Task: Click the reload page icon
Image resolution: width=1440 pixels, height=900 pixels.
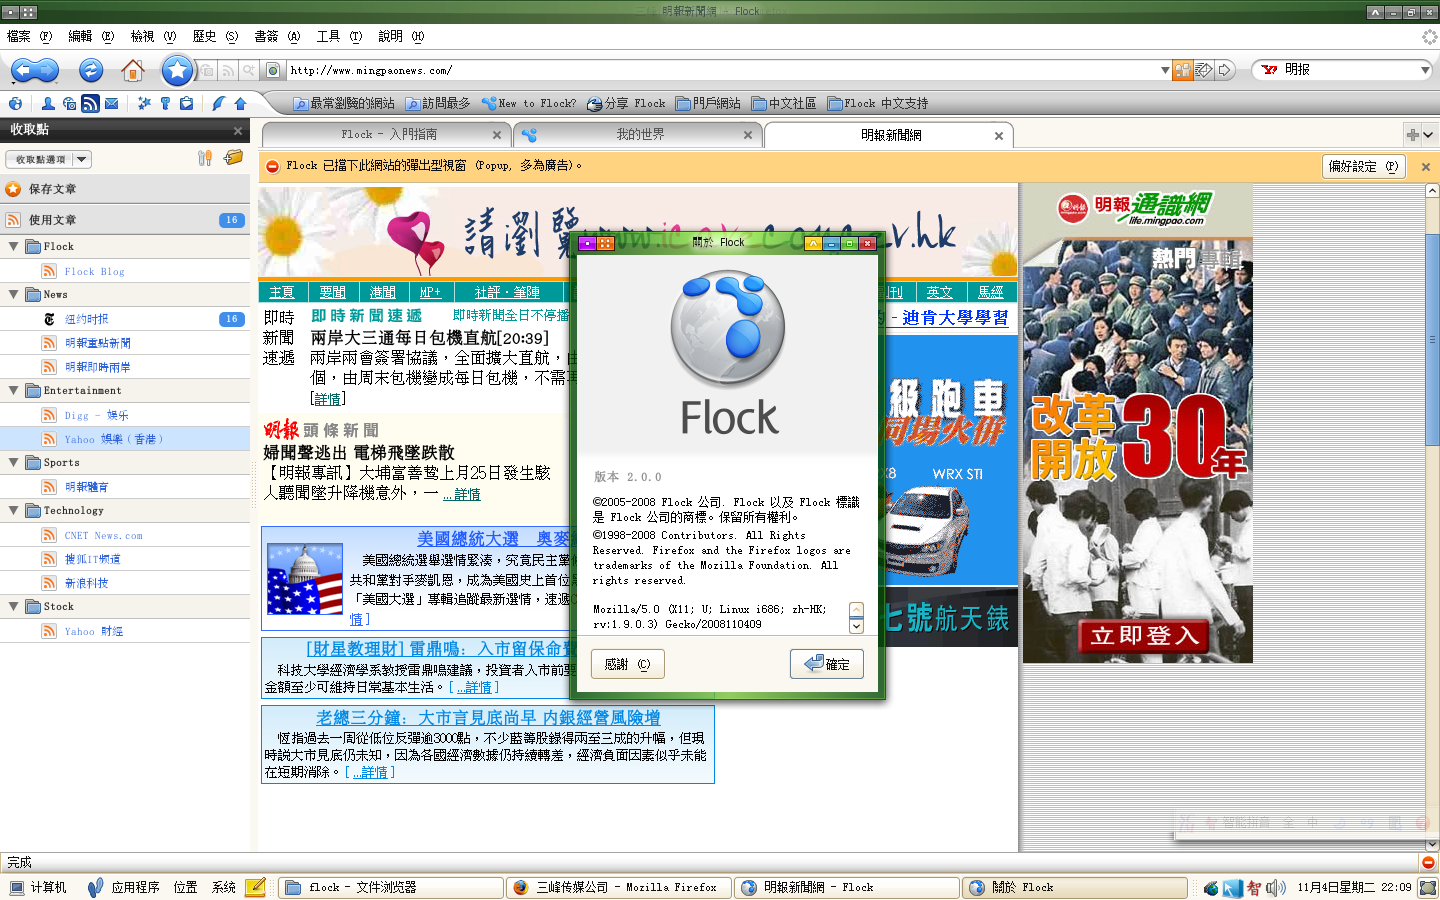Action: coord(91,70)
